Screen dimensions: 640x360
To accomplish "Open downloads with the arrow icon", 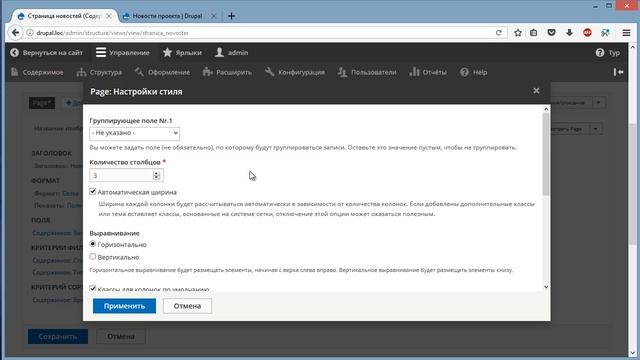I will click(x=569, y=33).
